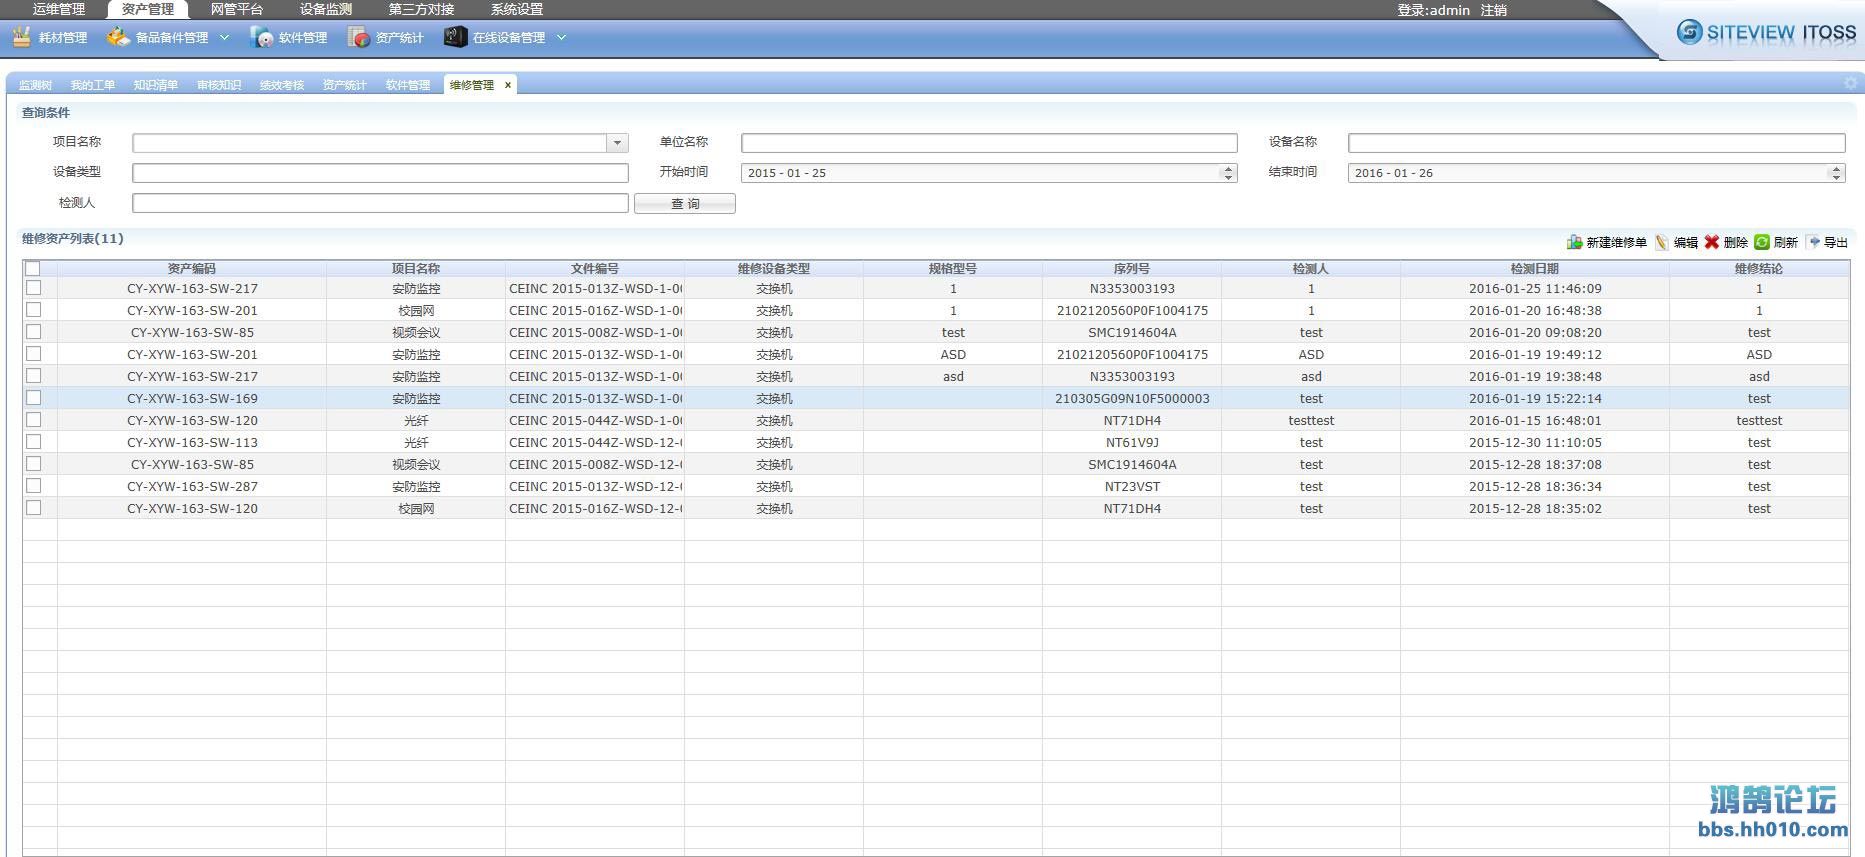Click the 查询 search button
The width and height of the screenshot is (1865, 857).
(x=685, y=204)
